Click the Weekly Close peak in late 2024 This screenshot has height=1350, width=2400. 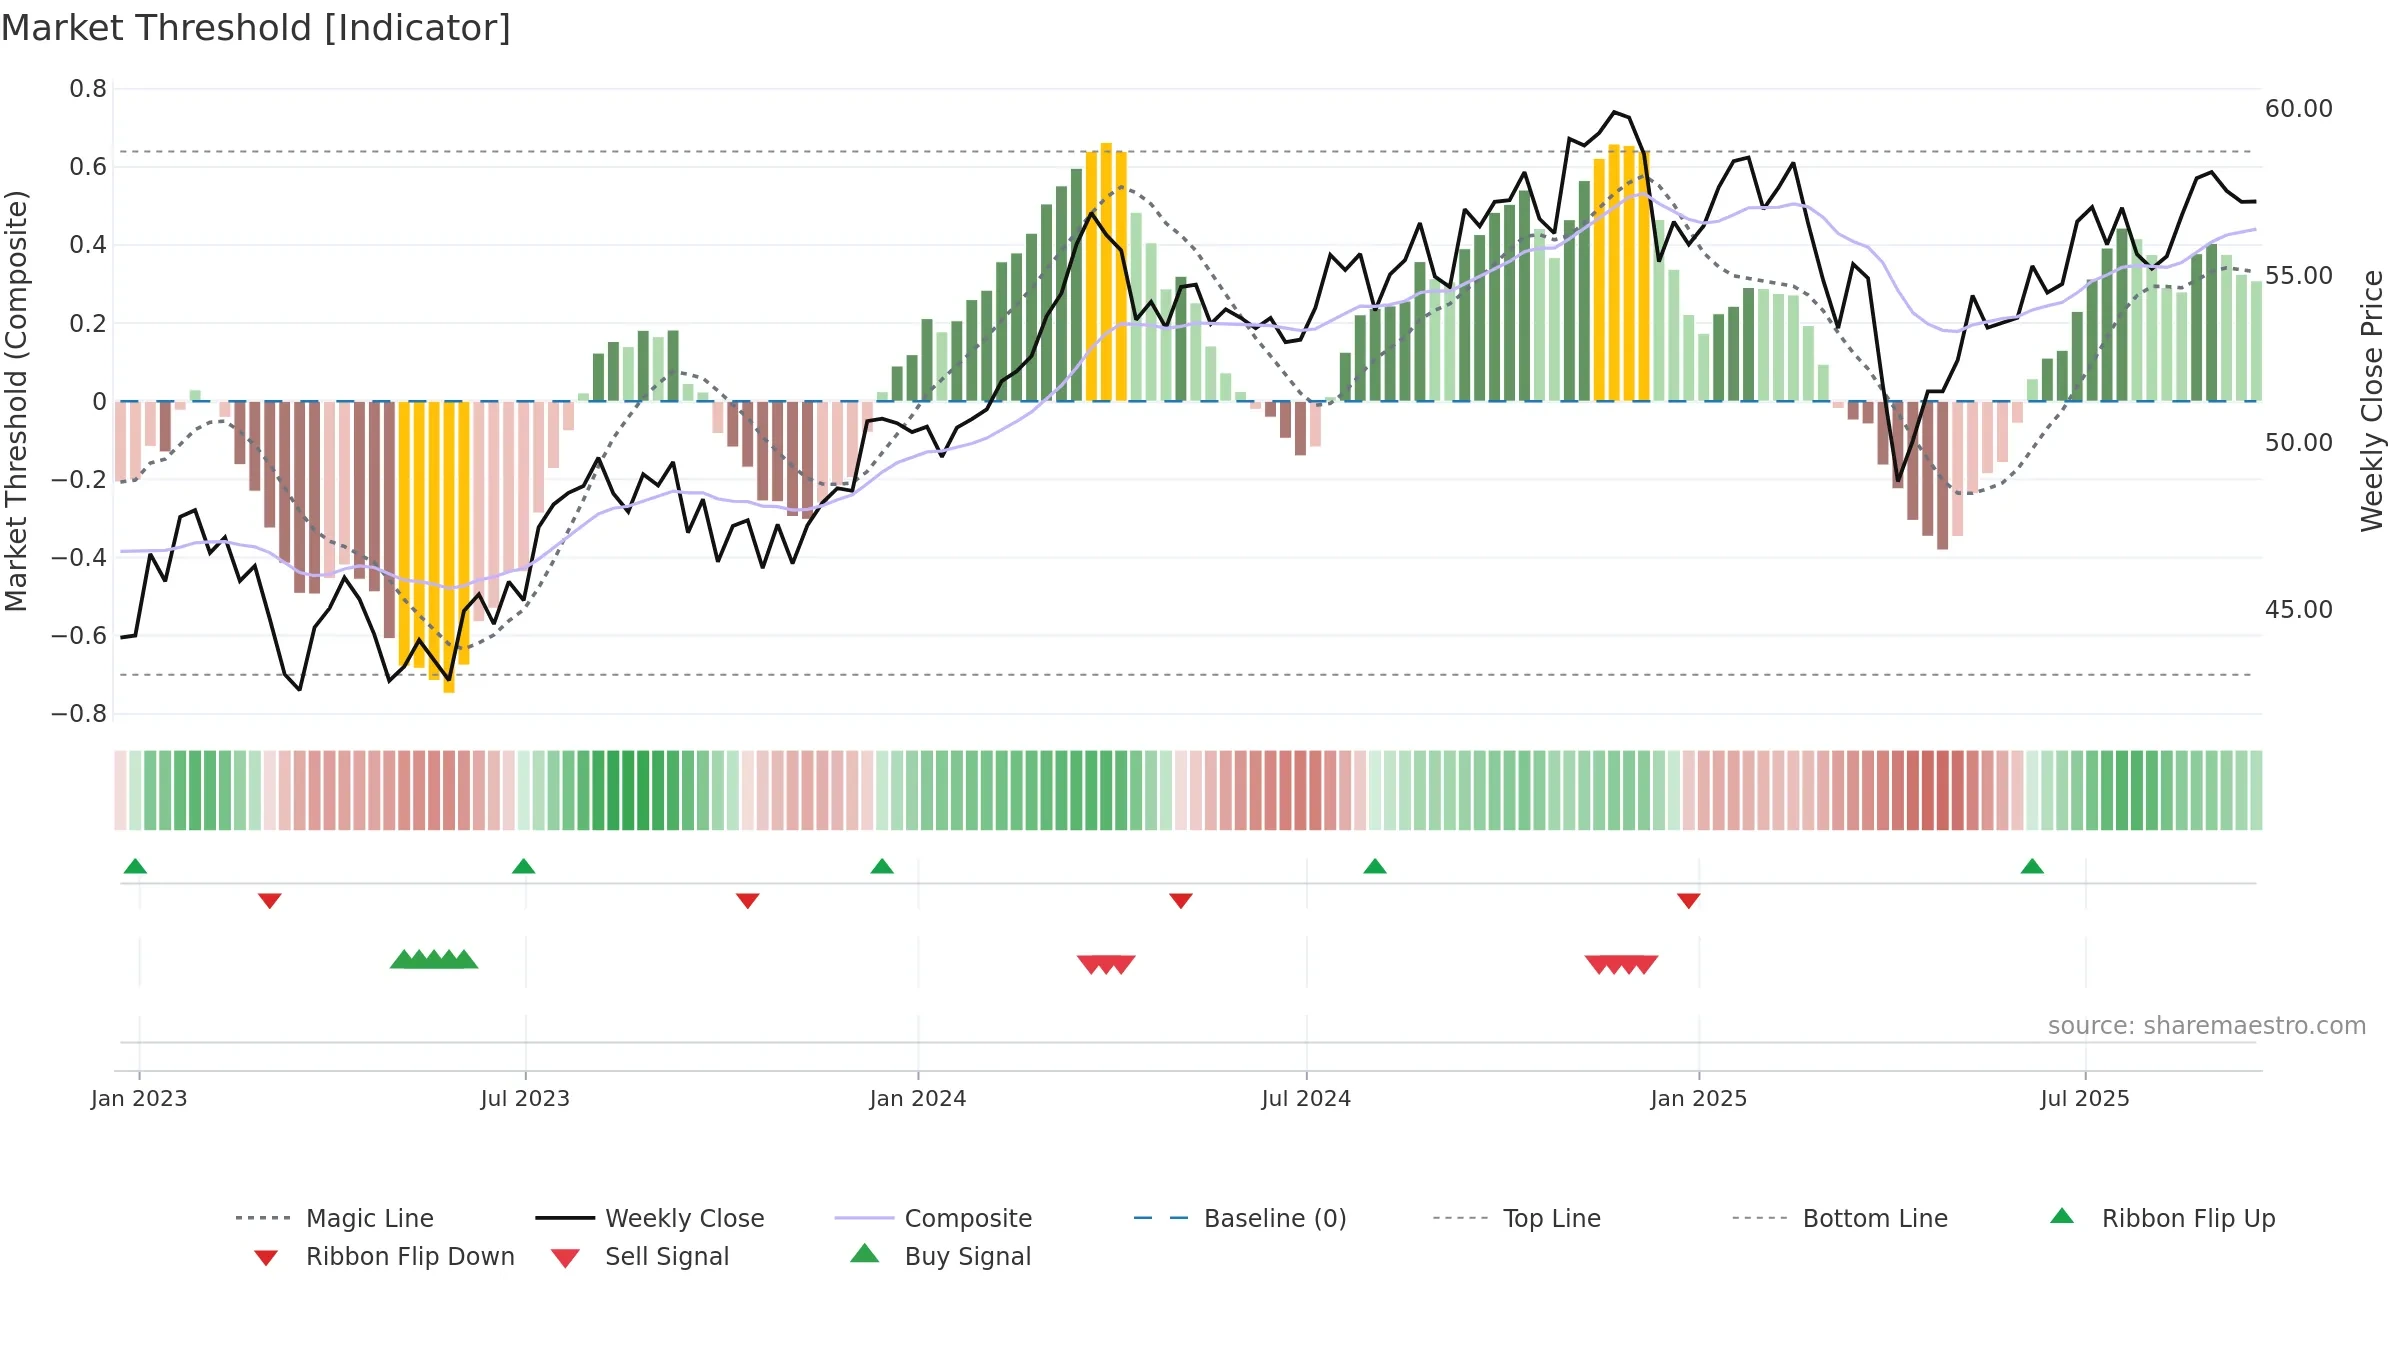(x=1614, y=112)
